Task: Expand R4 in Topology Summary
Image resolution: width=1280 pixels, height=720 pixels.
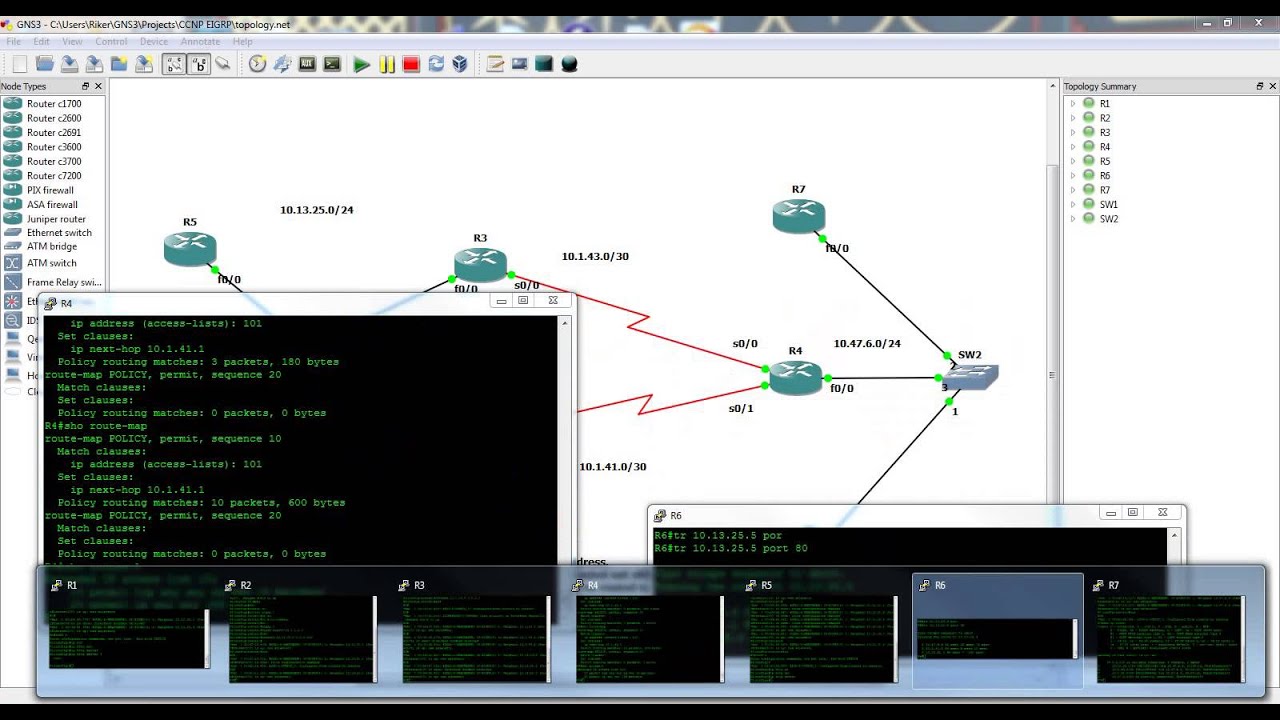Action: 1073,147
